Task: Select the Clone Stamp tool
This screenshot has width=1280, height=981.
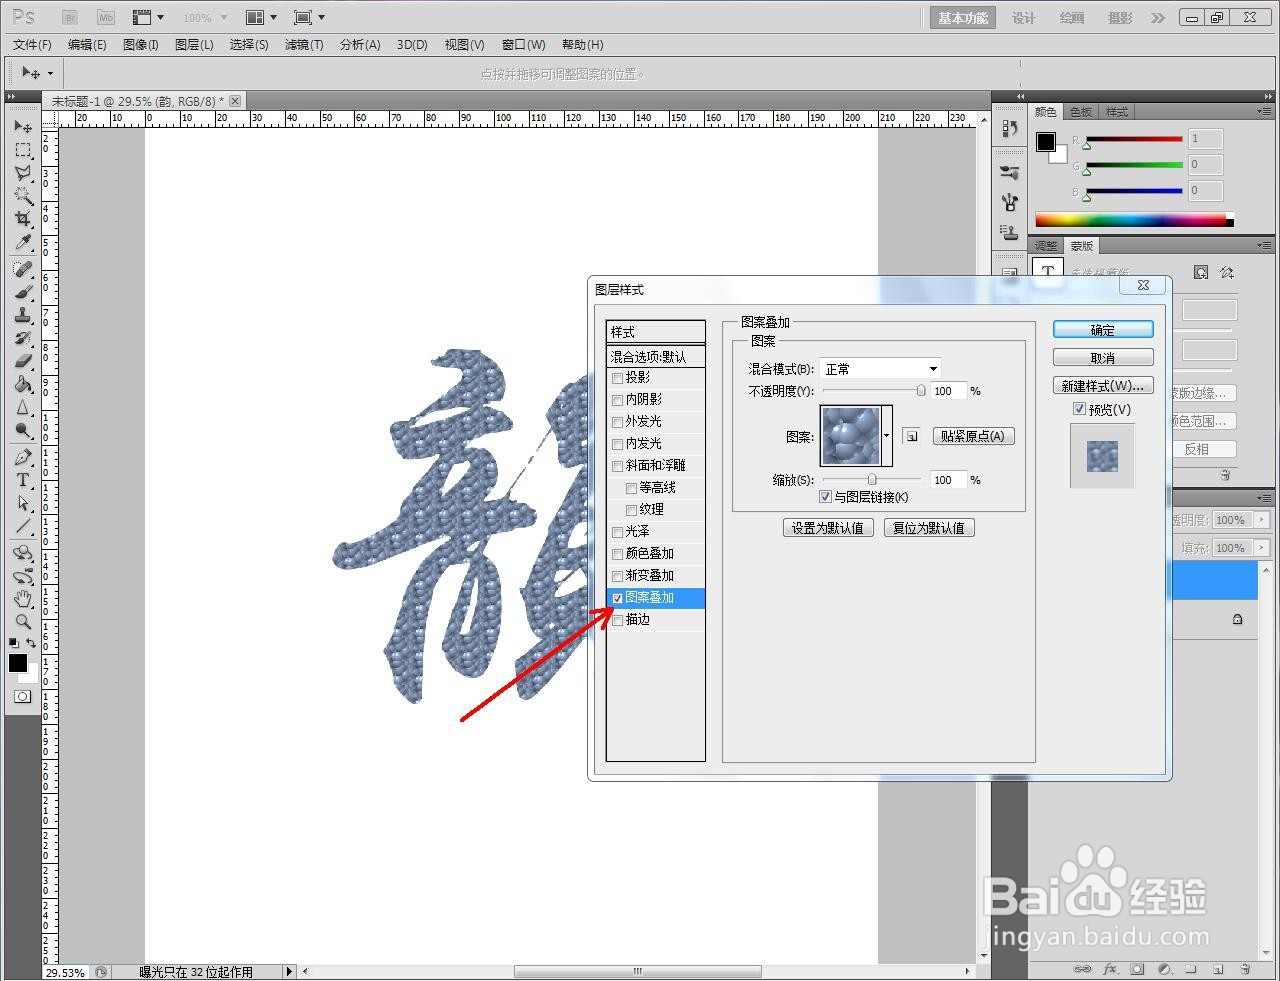Action: point(22,314)
